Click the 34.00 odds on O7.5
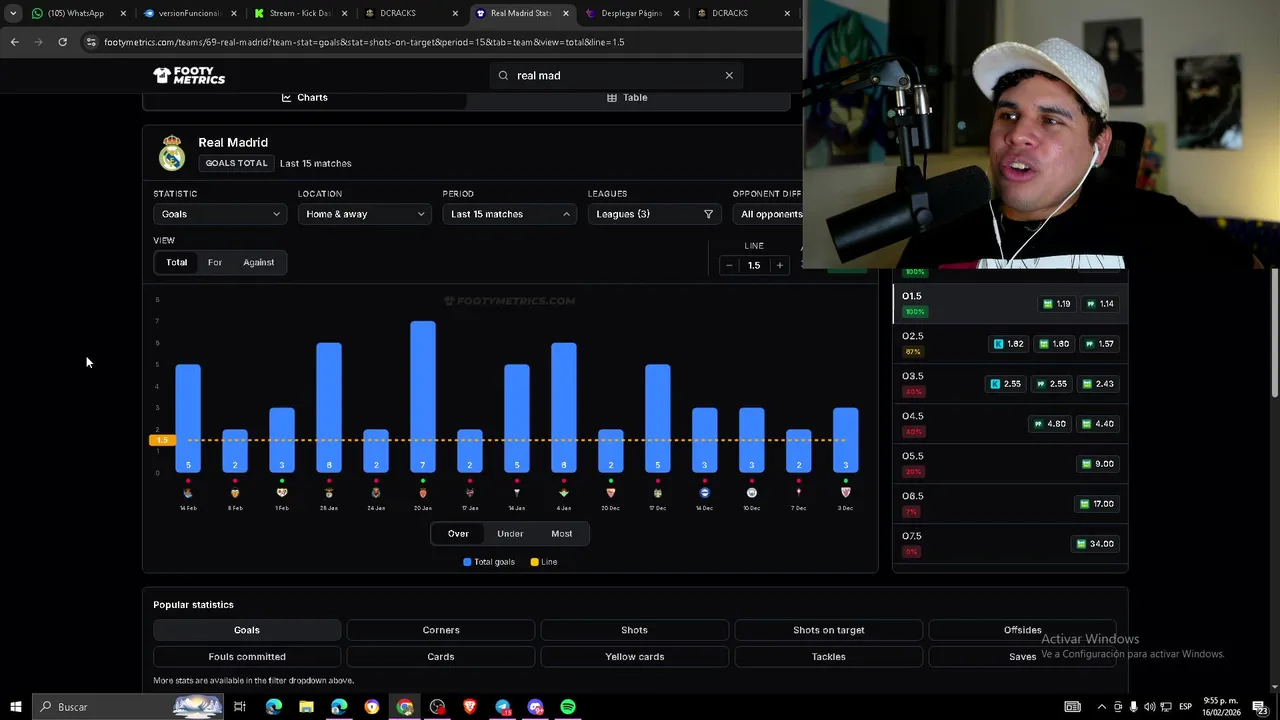 click(1096, 544)
